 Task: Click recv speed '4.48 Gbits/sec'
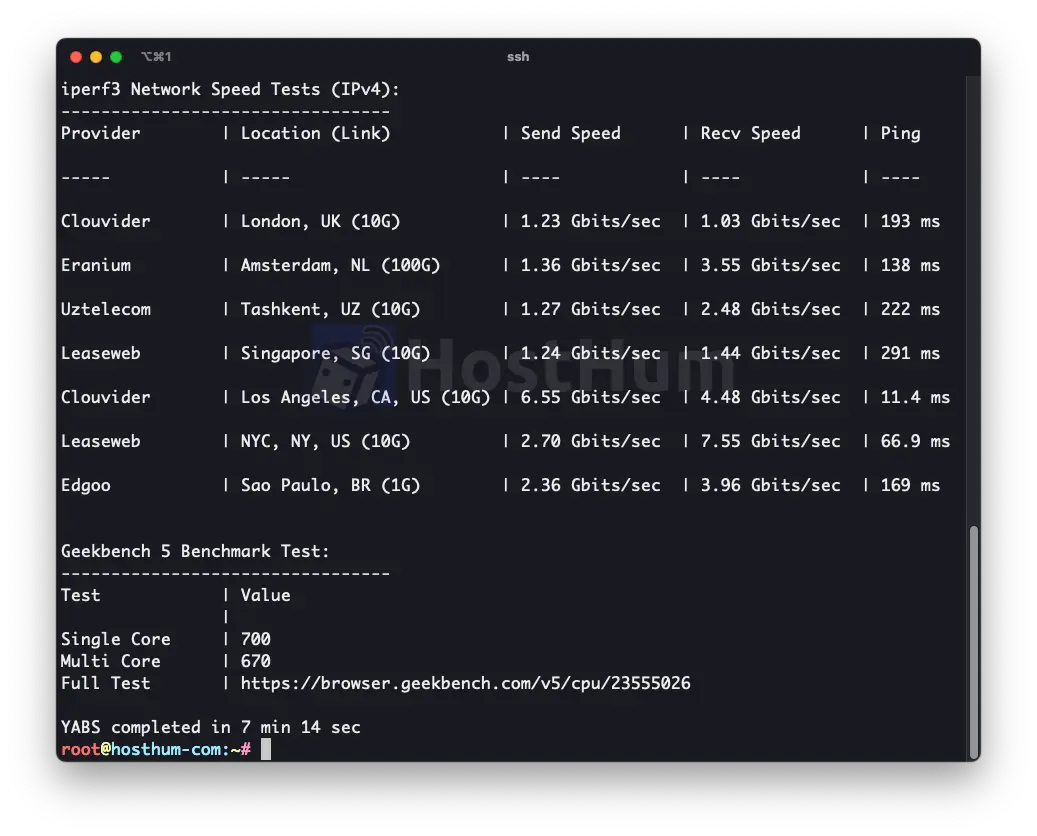[x=770, y=397]
